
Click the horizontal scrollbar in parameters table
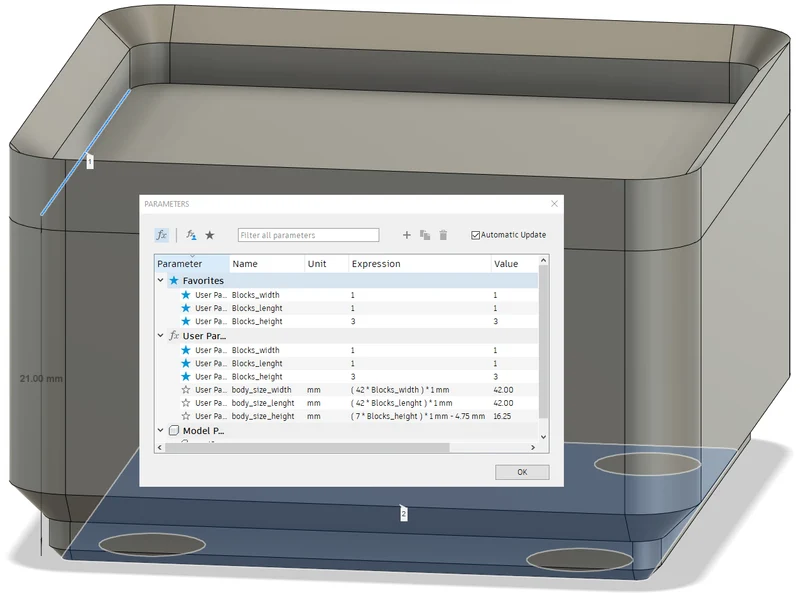click(x=307, y=448)
